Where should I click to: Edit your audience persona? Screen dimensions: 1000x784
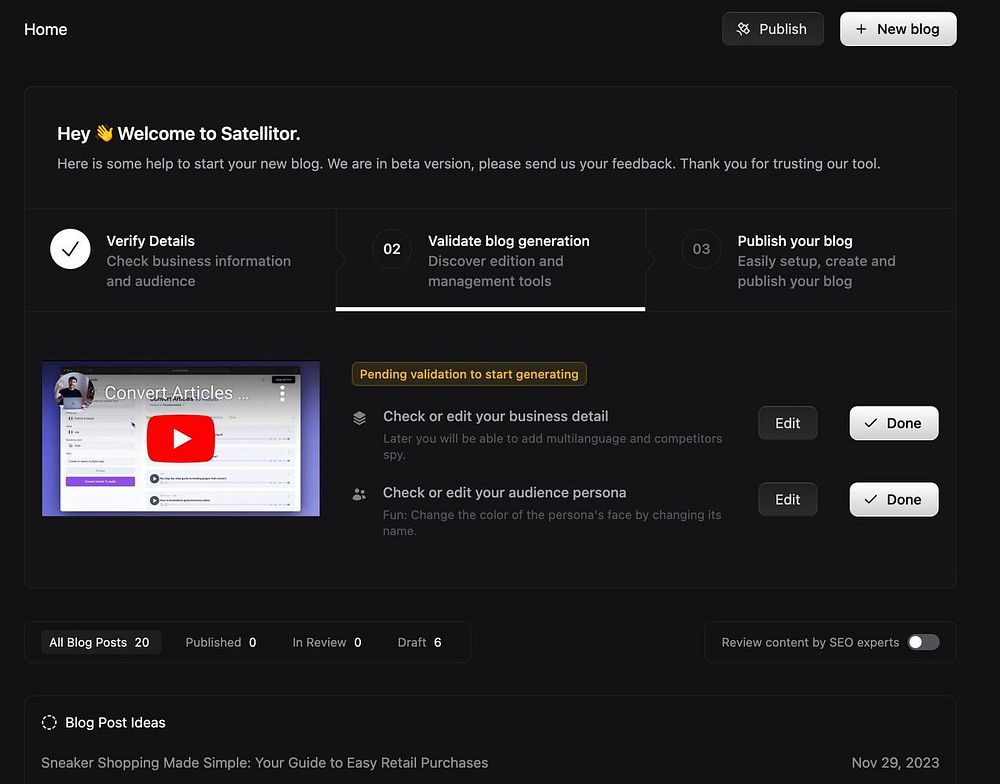(788, 499)
